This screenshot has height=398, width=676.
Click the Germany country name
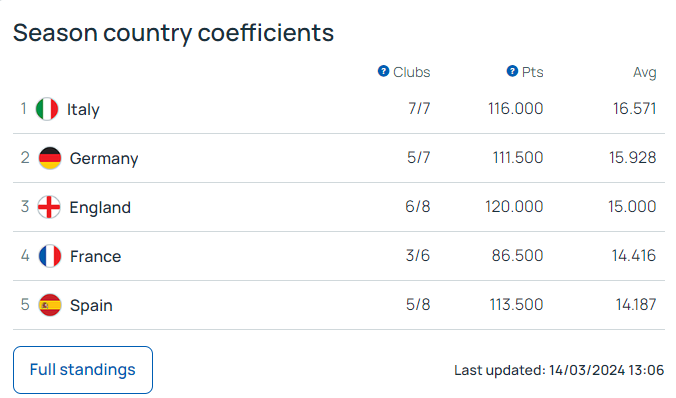coord(104,159)
